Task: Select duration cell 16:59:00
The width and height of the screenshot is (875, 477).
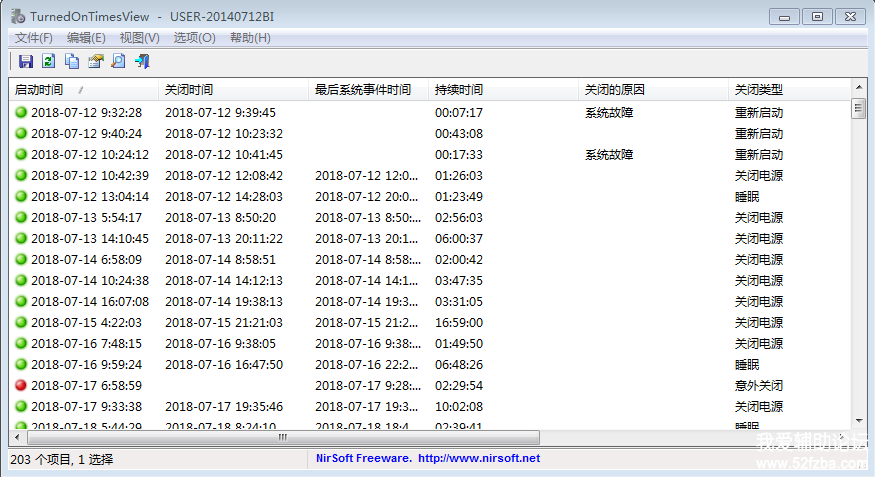Action: tap(459, 322)
